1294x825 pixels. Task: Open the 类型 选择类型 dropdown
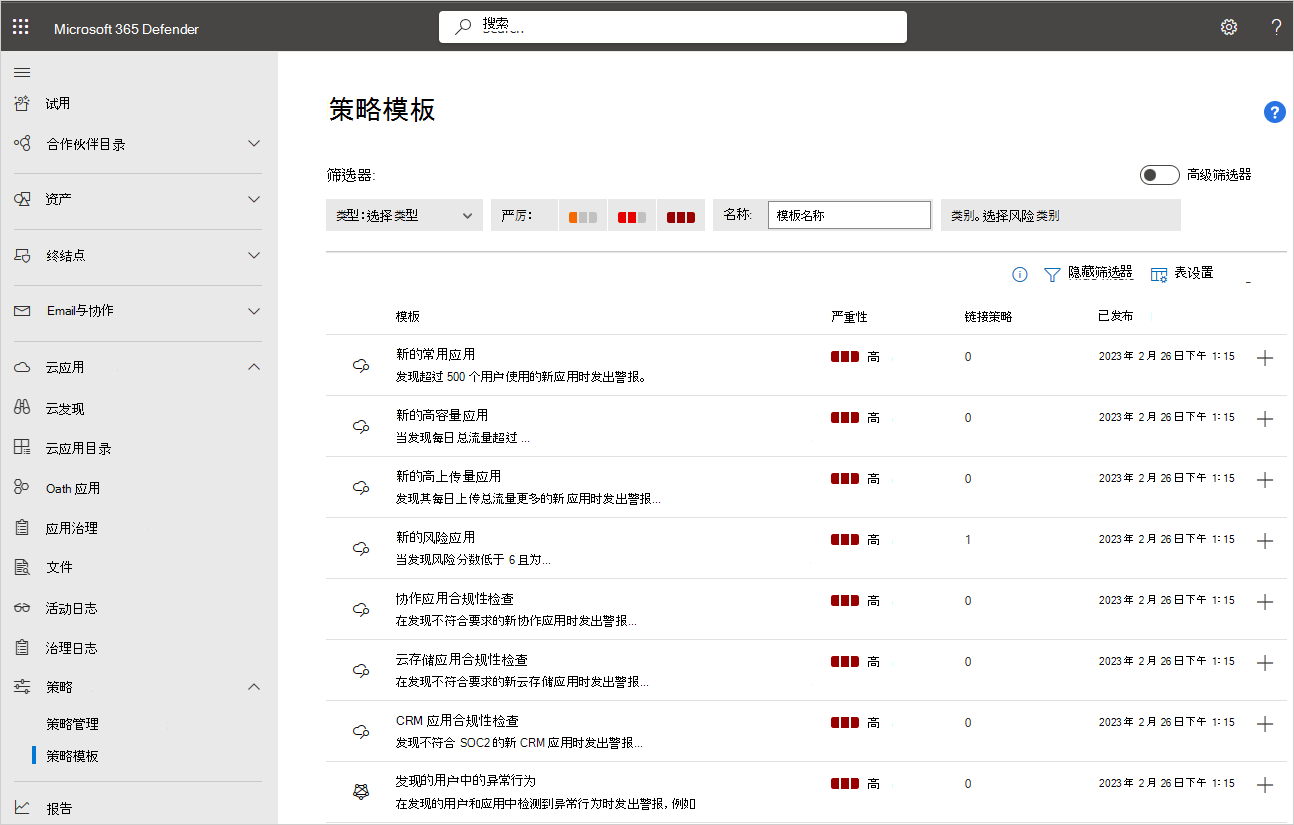coord(404,215)
